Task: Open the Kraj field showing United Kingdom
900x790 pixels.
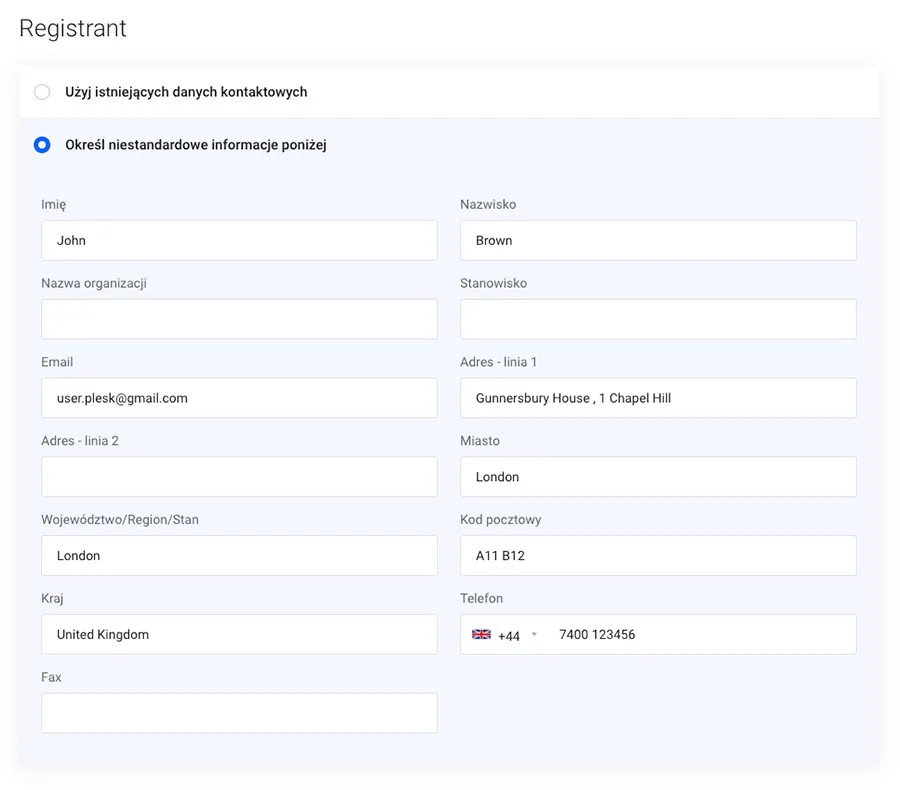Action: (239, 634)
